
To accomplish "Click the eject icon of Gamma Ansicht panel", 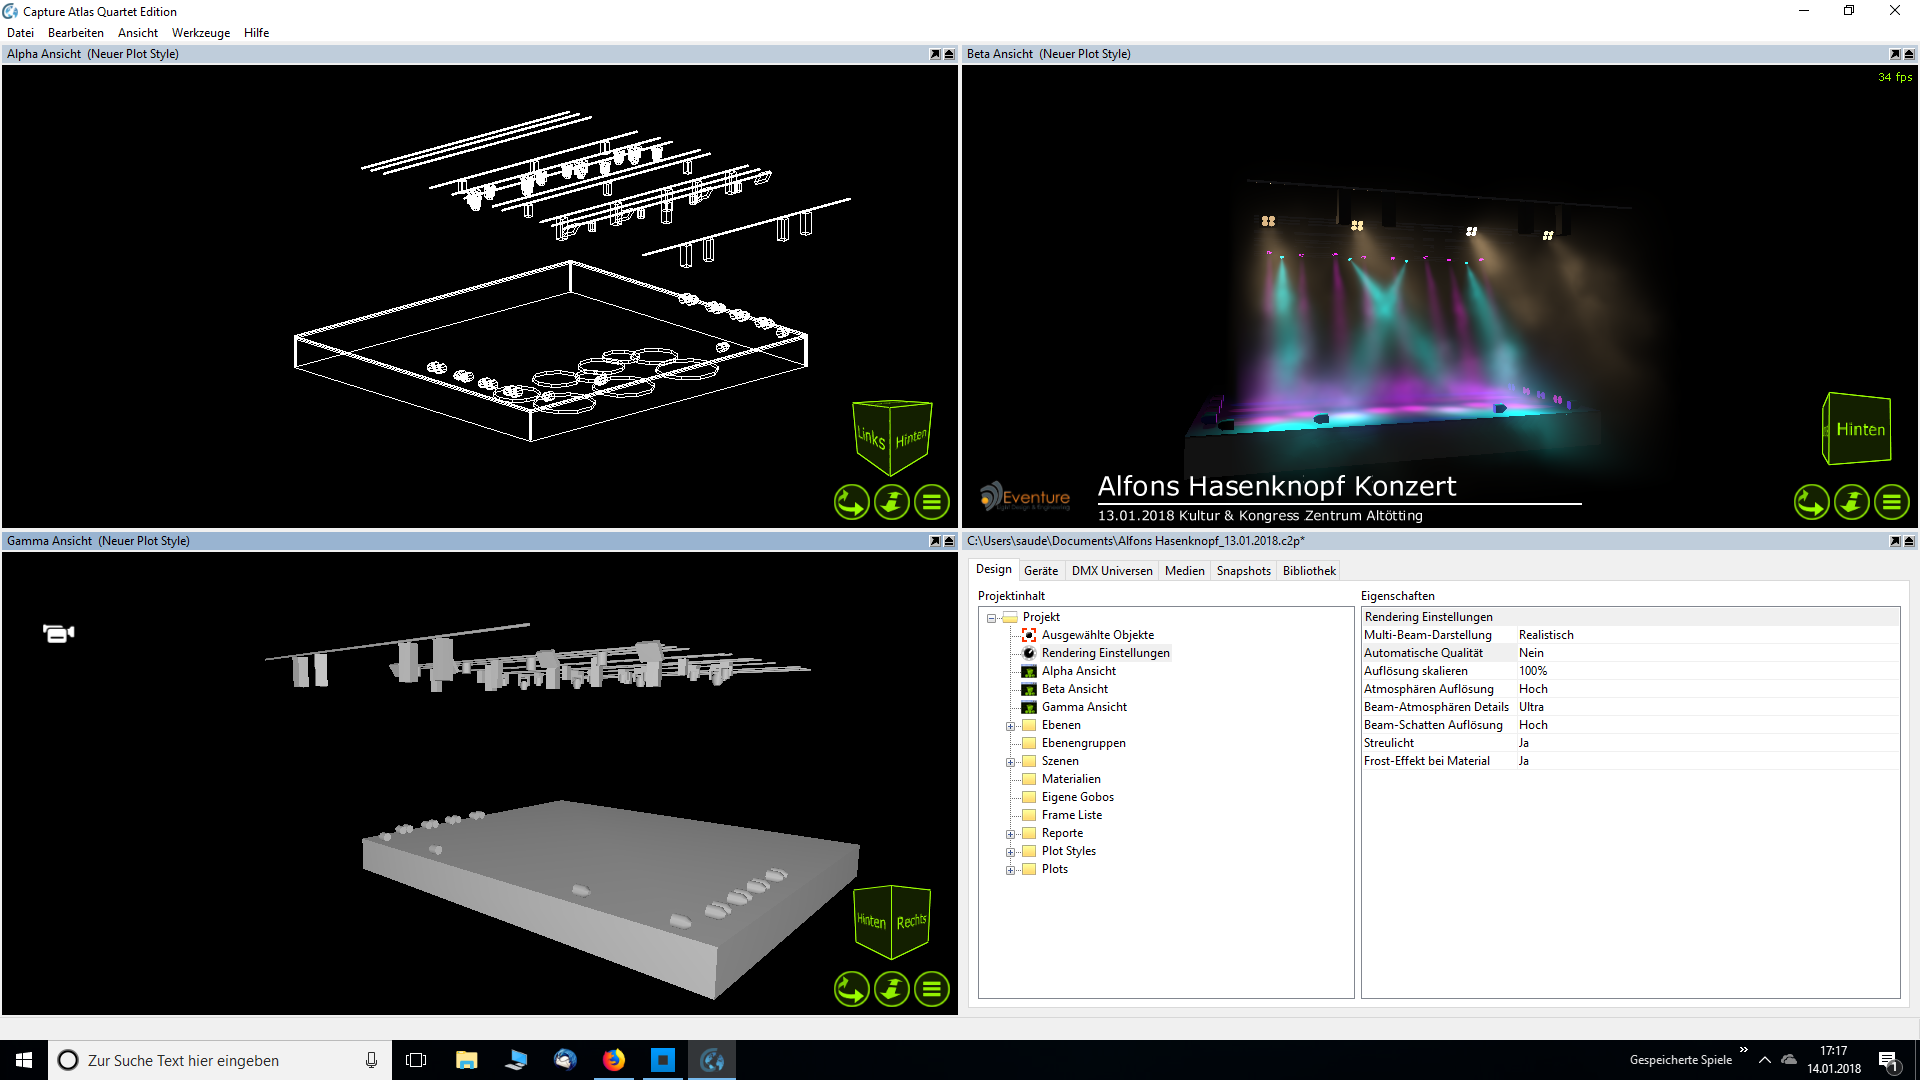I will [949, 541].
